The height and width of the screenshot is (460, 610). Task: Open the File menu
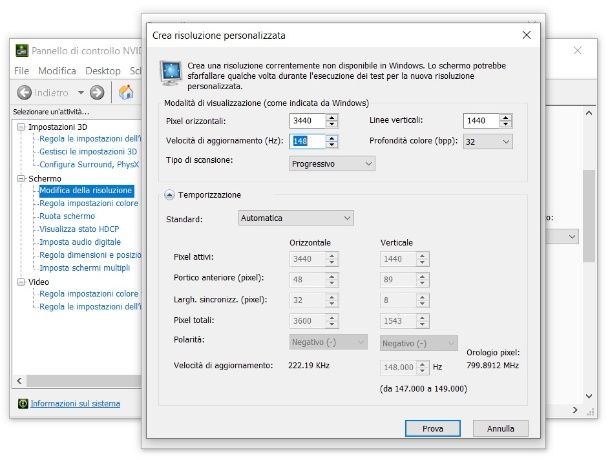21,71
